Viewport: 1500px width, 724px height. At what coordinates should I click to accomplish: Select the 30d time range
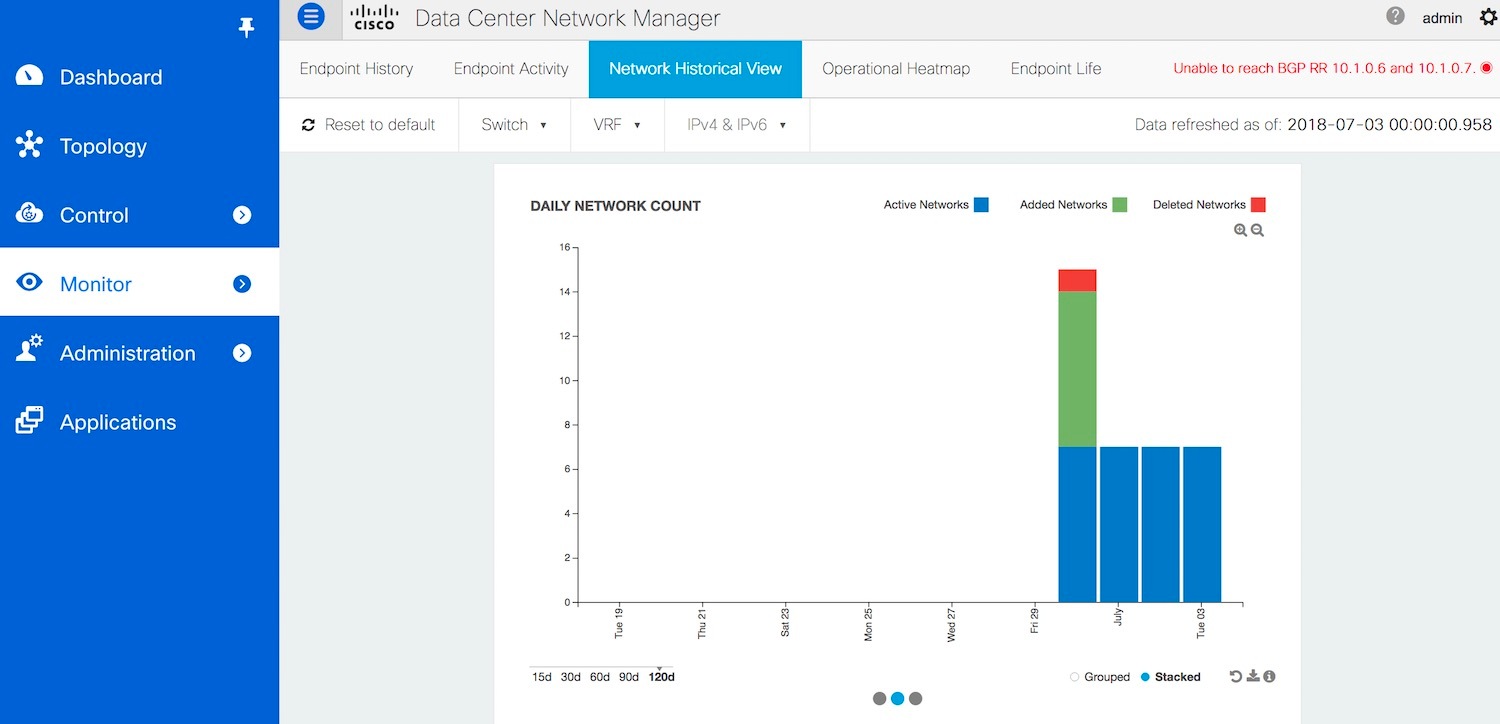coord(570,677)
